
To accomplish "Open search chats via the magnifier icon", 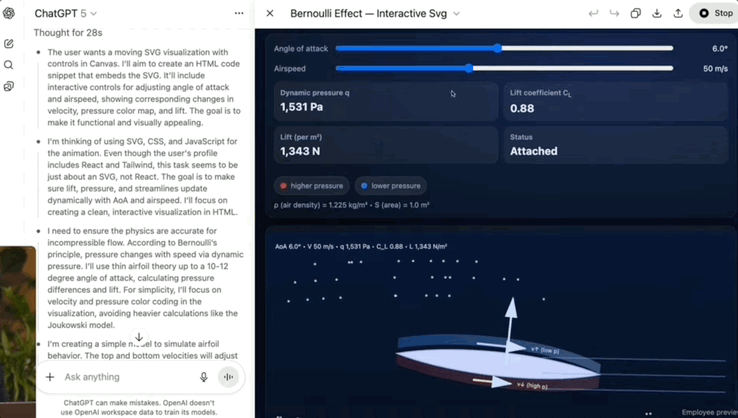I will tap(9, 65).
